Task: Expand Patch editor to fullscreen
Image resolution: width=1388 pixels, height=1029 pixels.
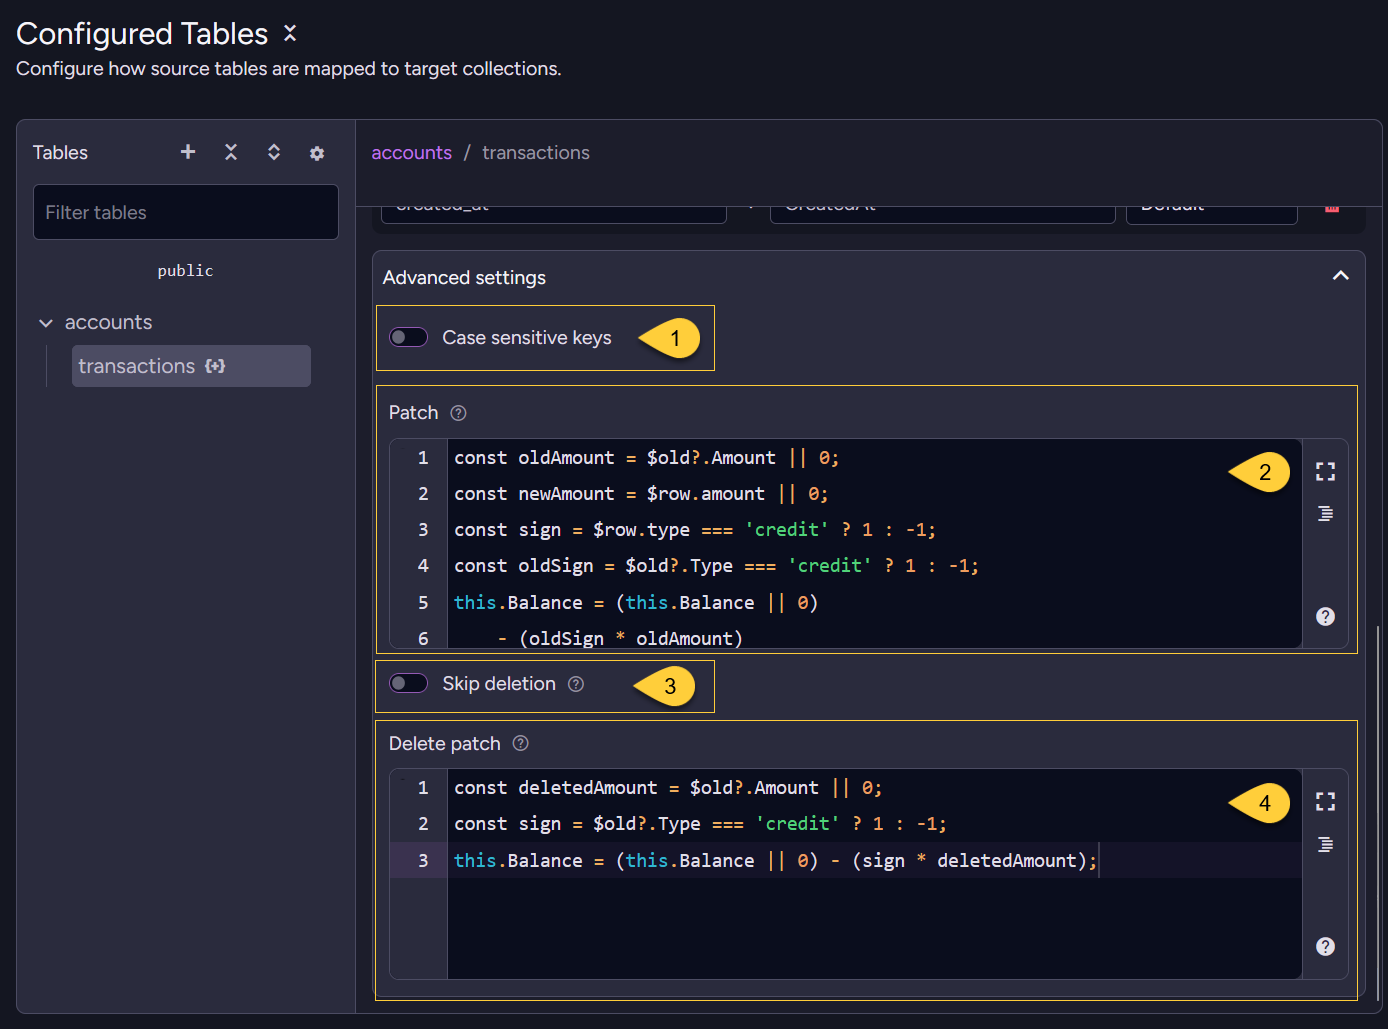Action: click(x=1325, y=471)
